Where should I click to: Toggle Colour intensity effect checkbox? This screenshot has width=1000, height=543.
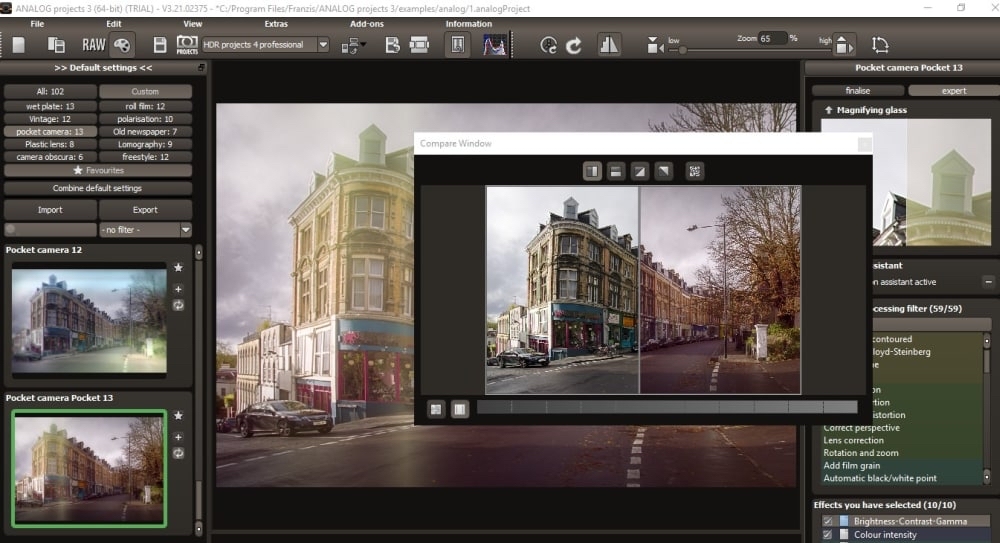(x=826, y=535)
